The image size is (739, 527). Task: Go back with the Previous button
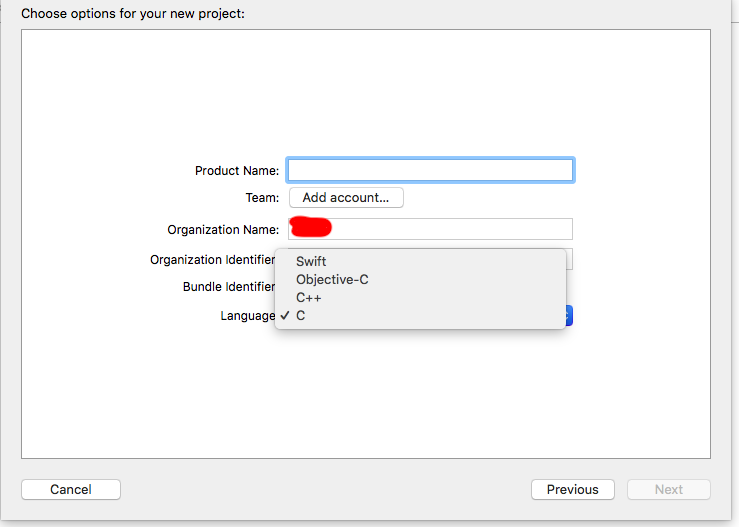click(573, 489)
